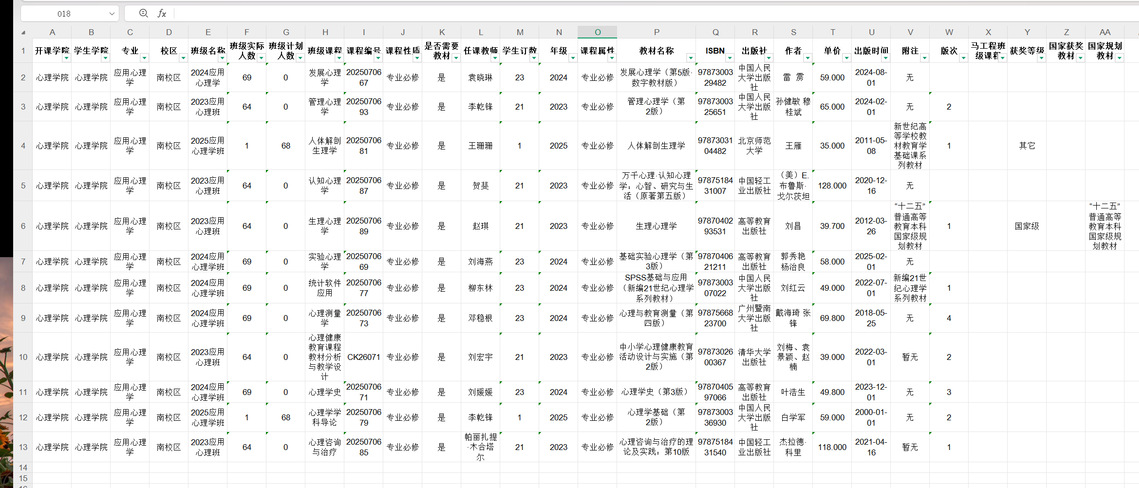Expand the 校区 column filter
The height and width of the screenshot is (488, 1139).
coord(181,58)
